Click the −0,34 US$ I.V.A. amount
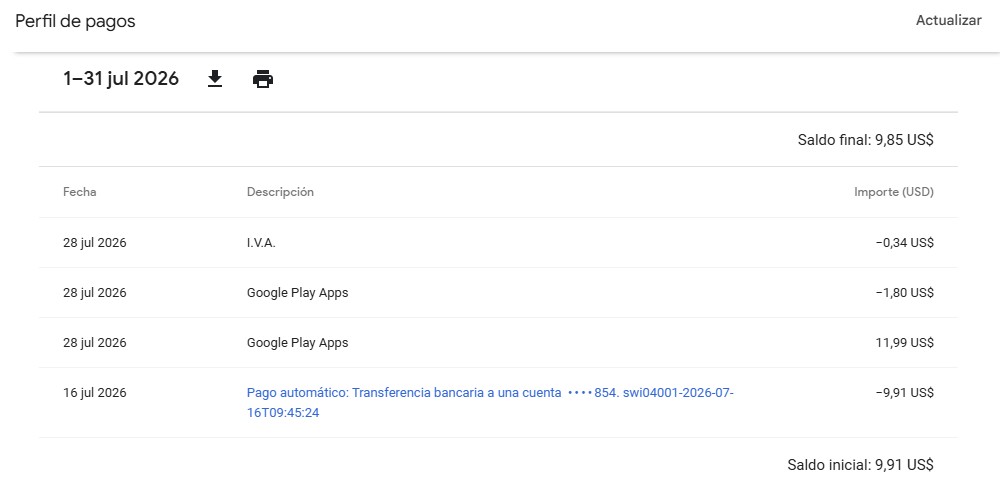 click(x=904, y=242)
